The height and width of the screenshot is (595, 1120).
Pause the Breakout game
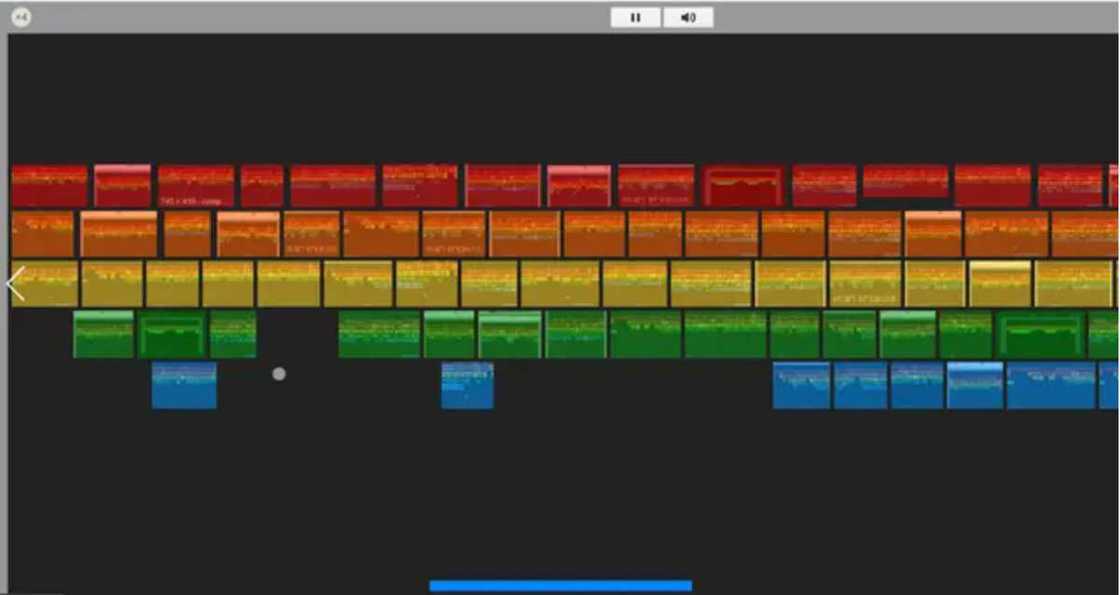(x=635, y=17)
